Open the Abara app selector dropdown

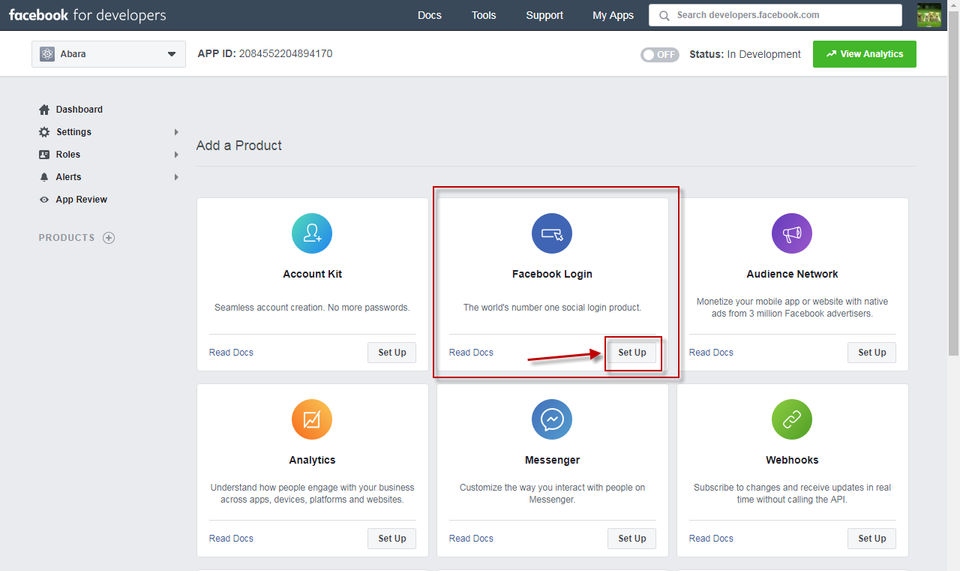coord(108,54)
